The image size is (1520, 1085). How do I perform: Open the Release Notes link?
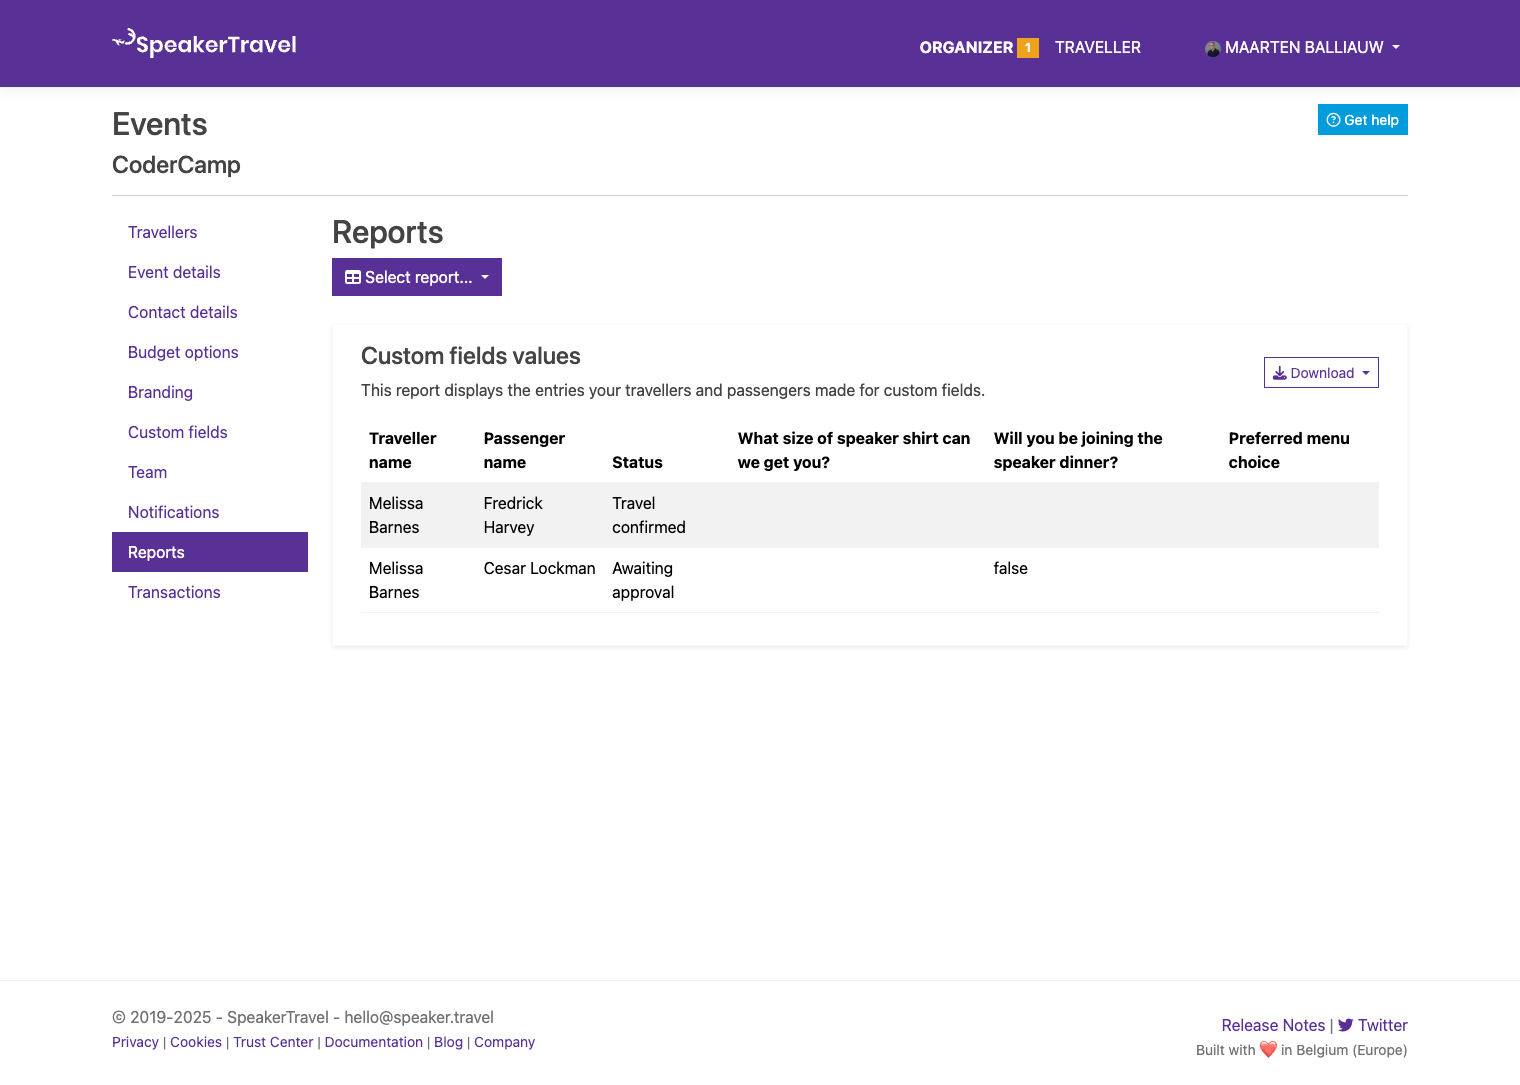click(1273, 1025)
